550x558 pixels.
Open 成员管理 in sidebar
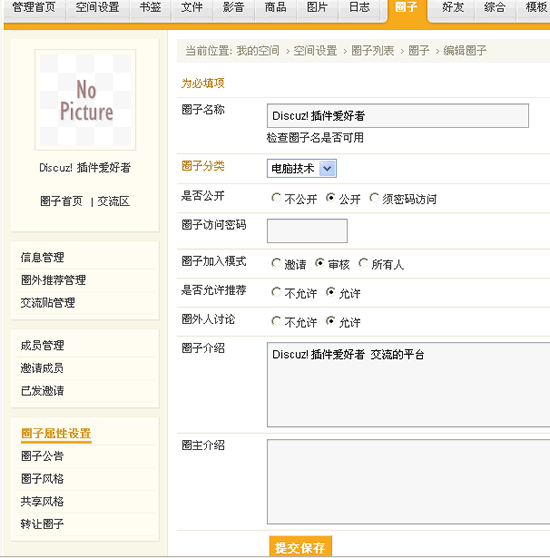tap(42, 345)
